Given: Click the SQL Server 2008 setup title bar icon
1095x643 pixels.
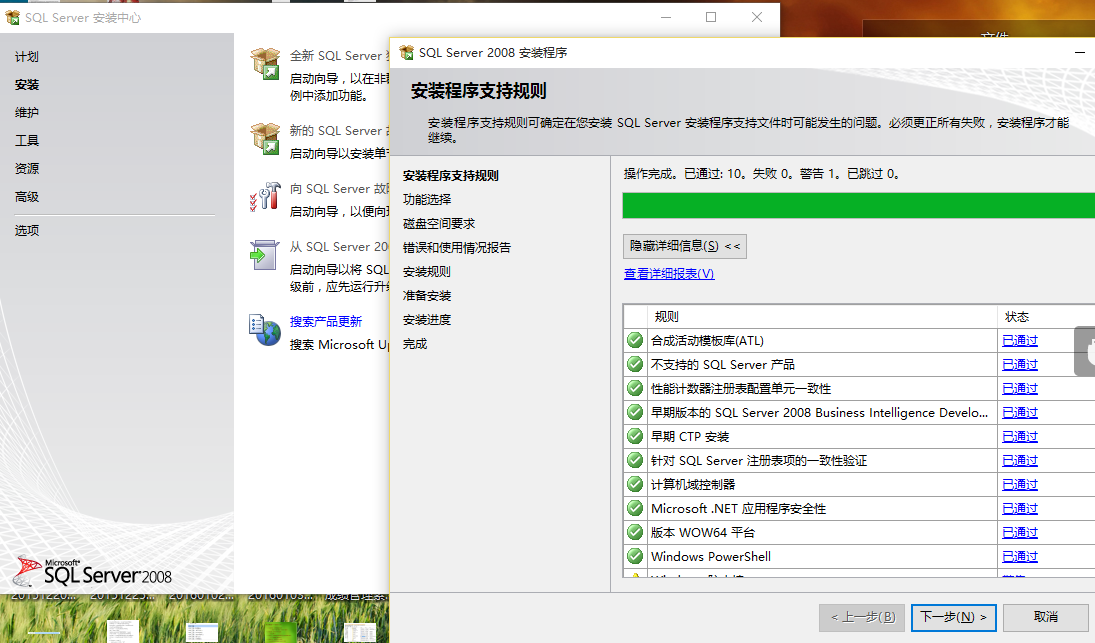Looking at the screenshot, I should click(406, 52).
